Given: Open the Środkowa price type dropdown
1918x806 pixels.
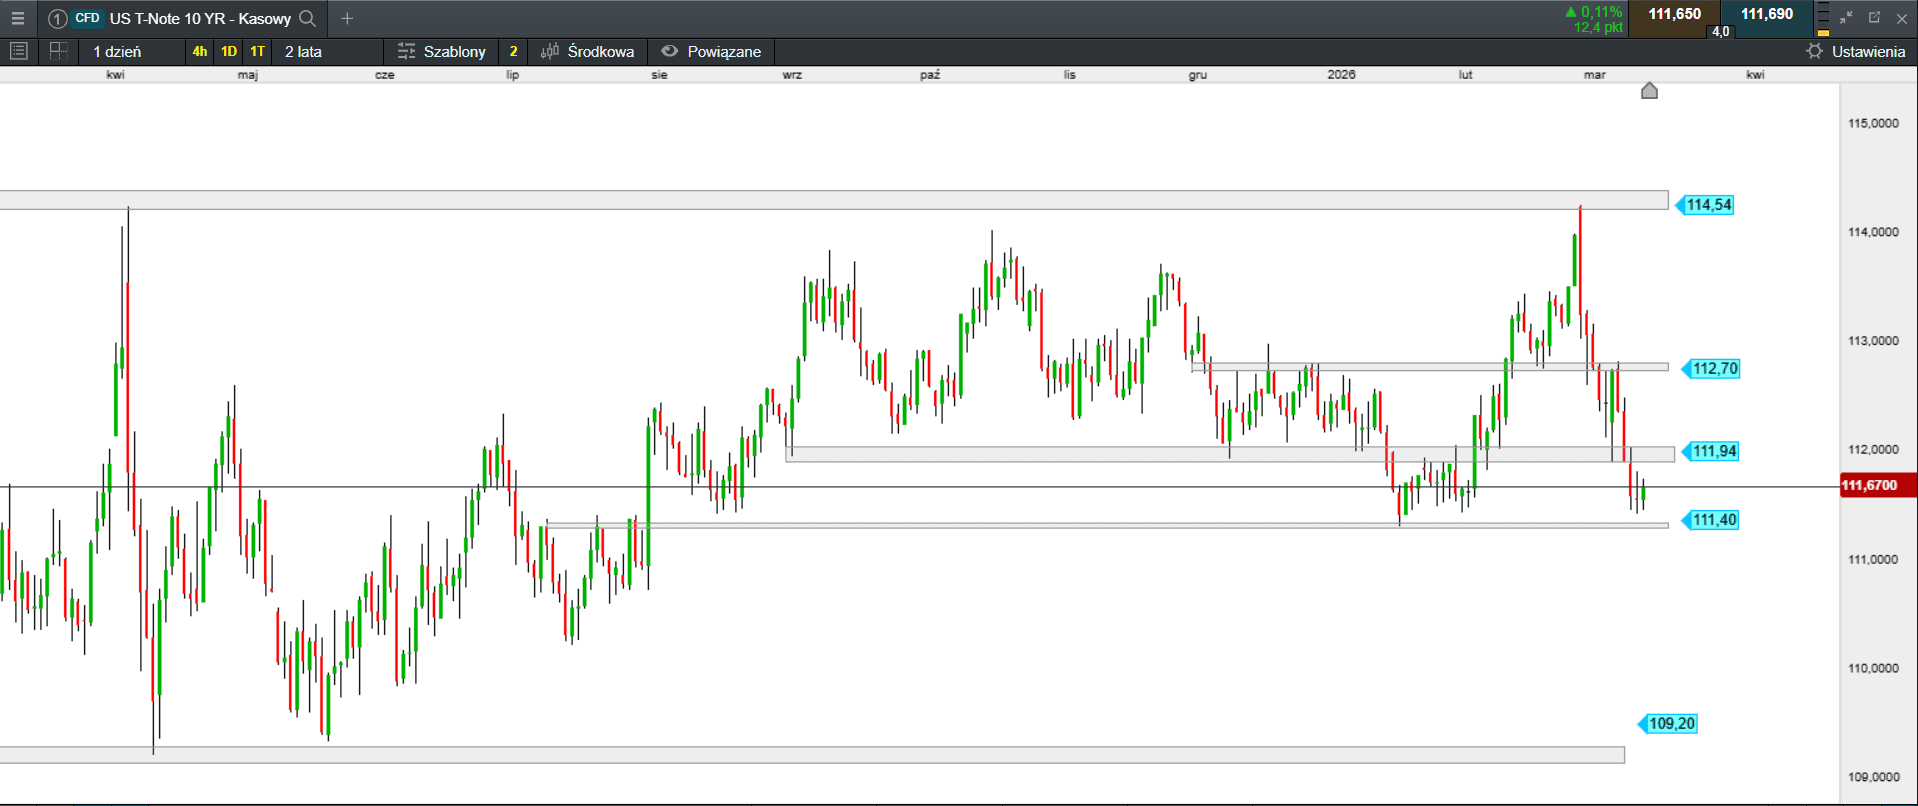Looking at the screenshot, I should [588, 51].
